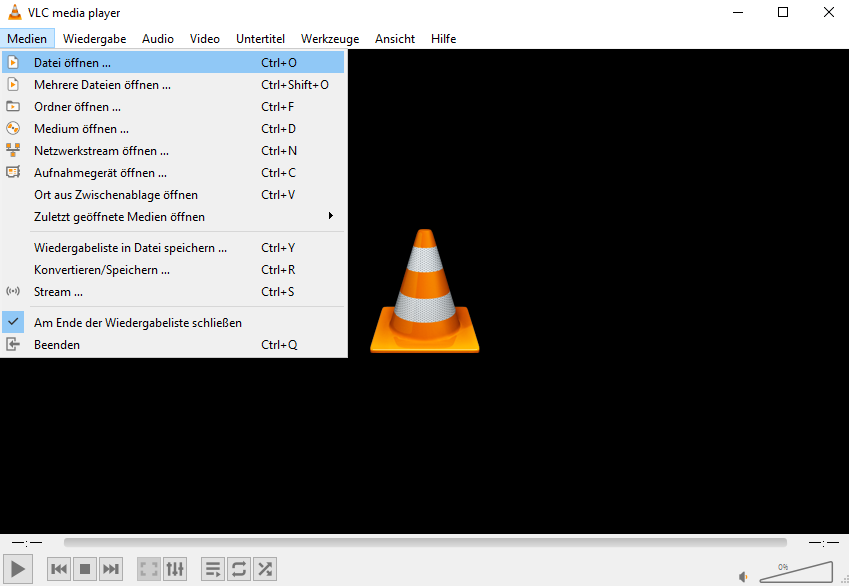Enable loop playback mode
849x586 pixels.
[x=238, y=569]
